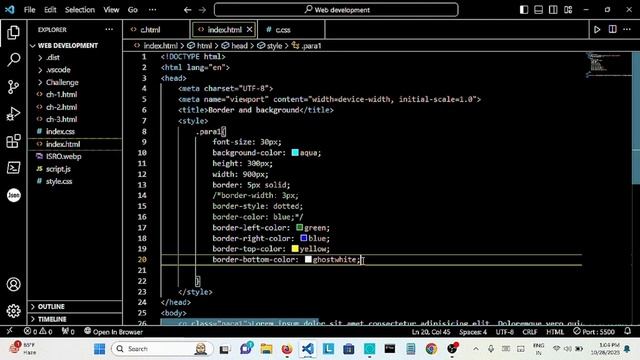
Task: Change encoding via UTF-8 status item
Action: coord(504,332)
